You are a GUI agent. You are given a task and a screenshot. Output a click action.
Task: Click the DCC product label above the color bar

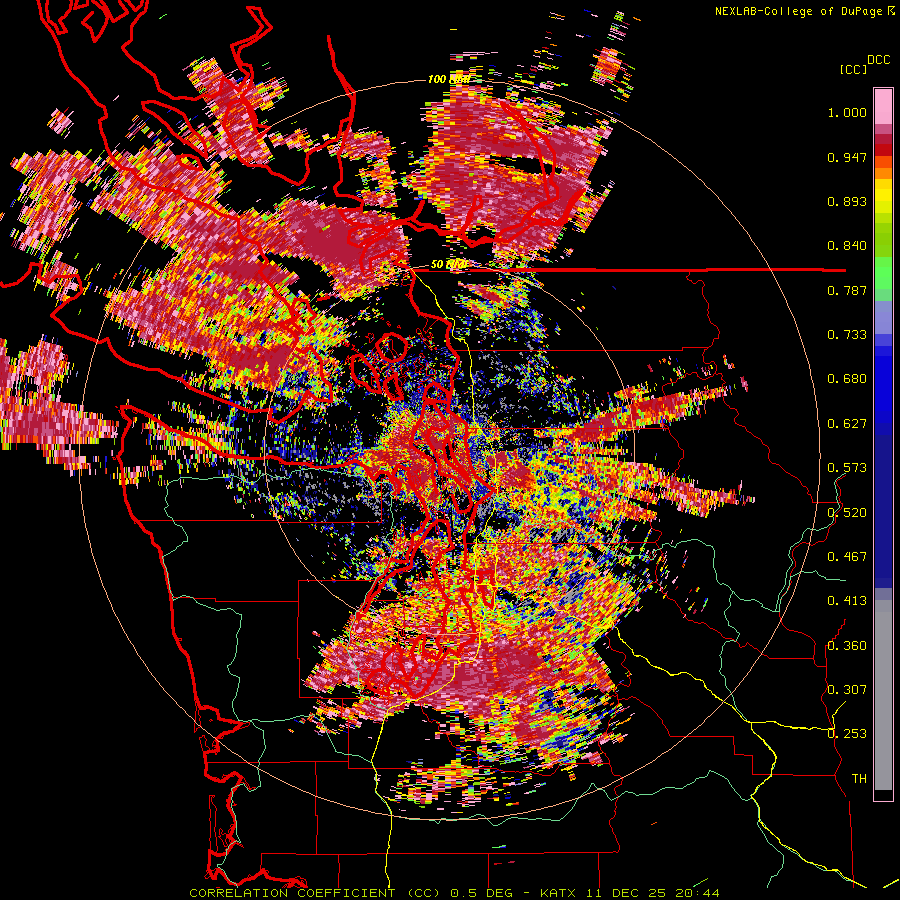coord(878,60)
